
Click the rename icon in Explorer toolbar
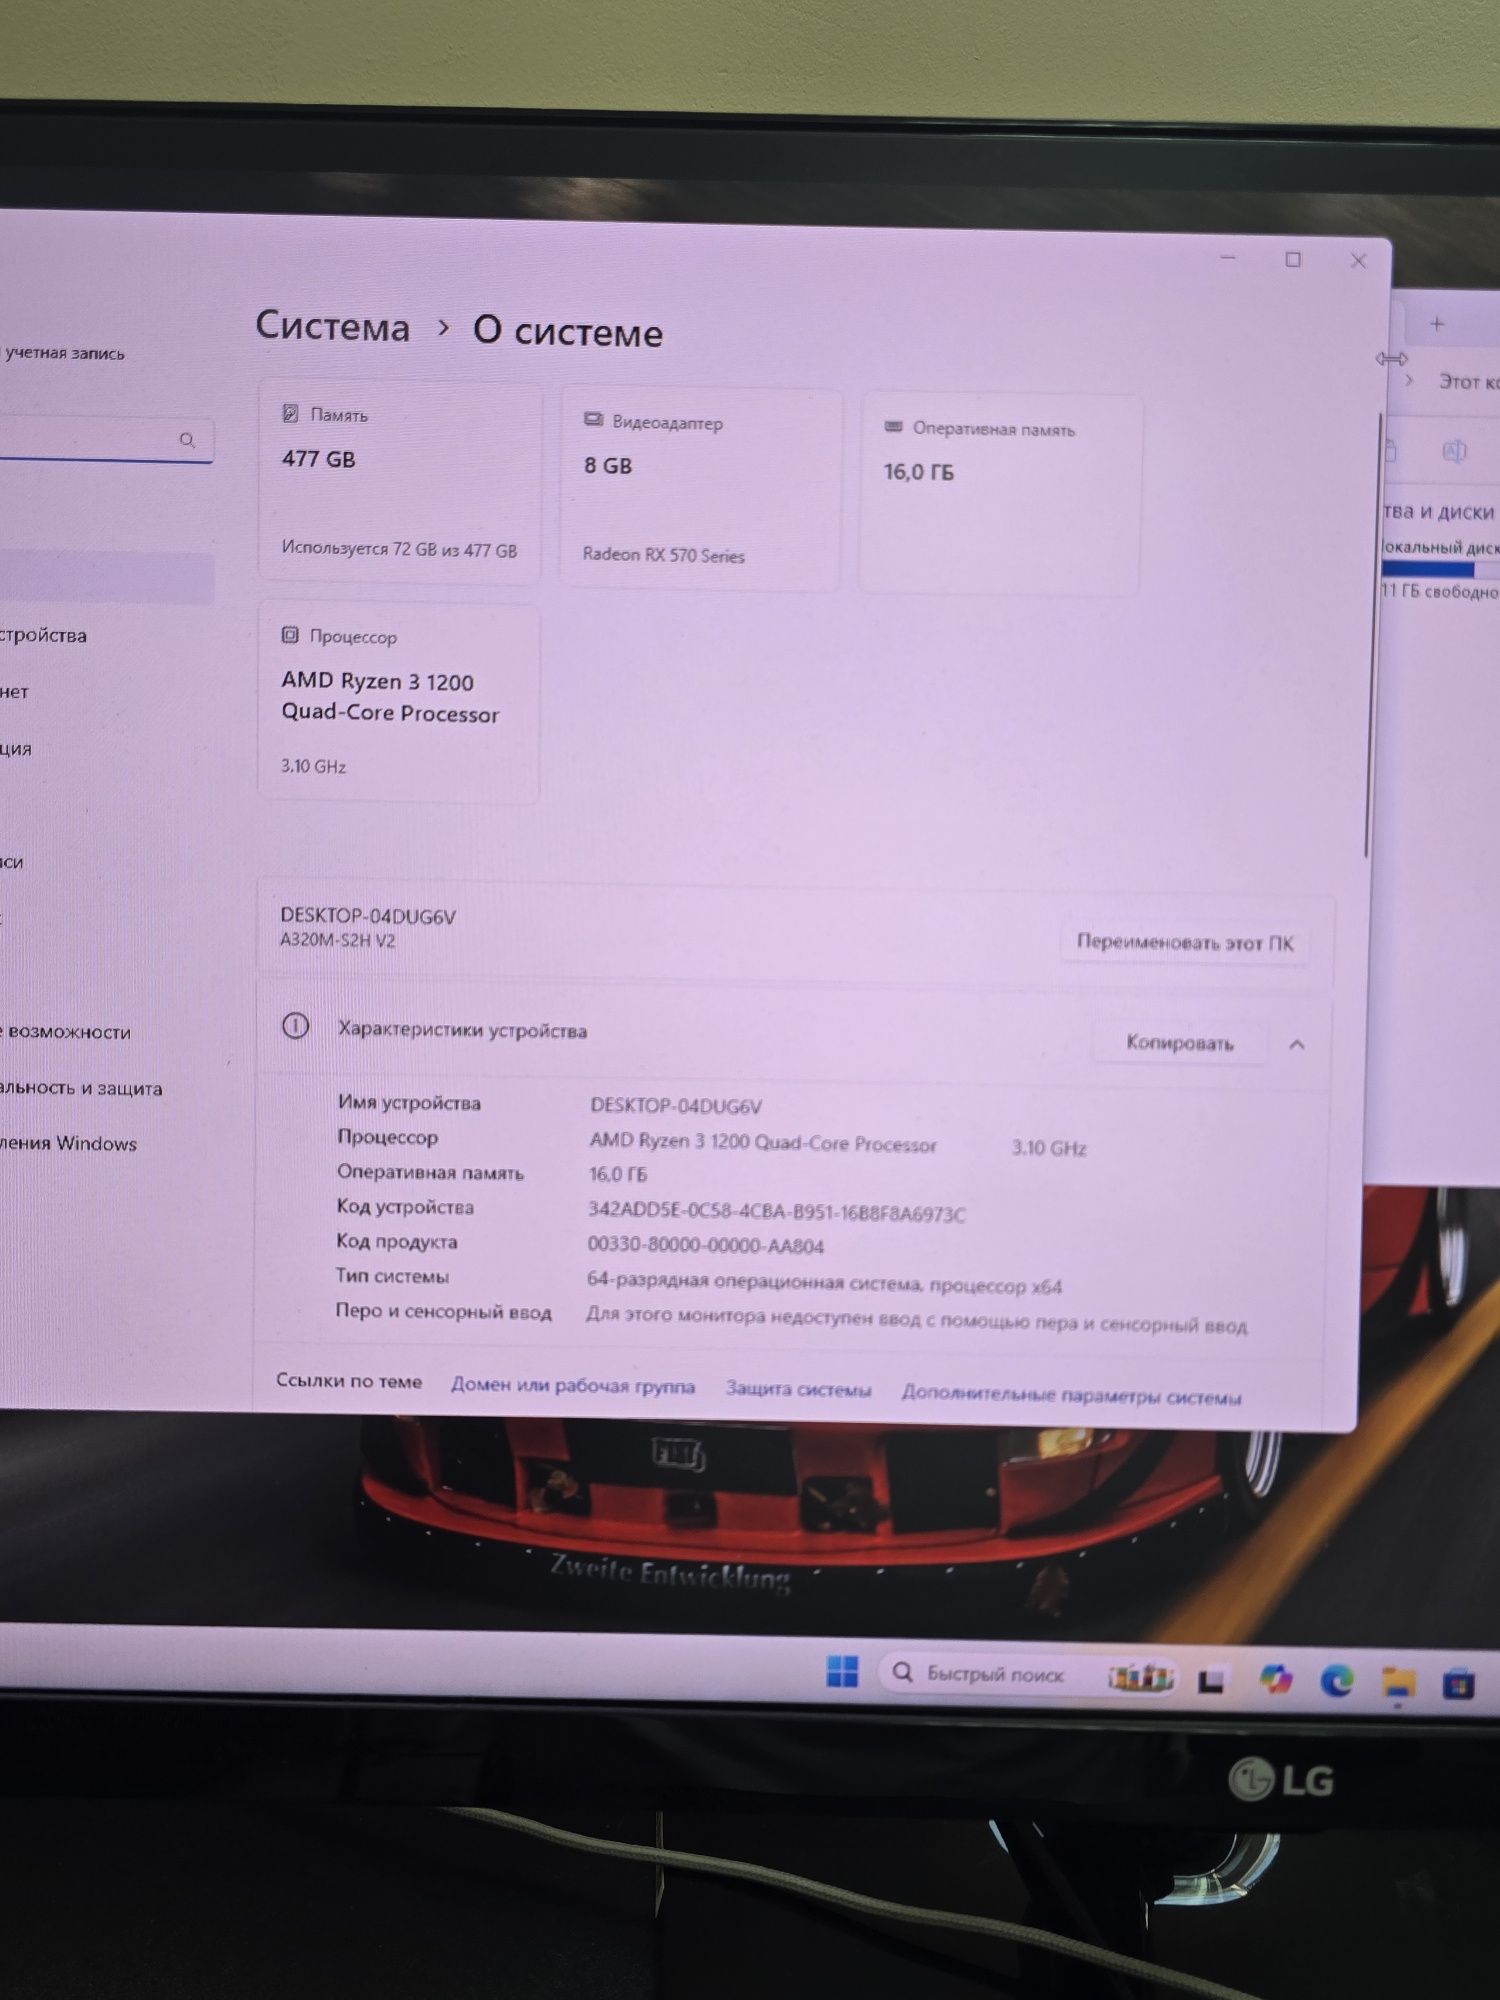click(1454, 452)
